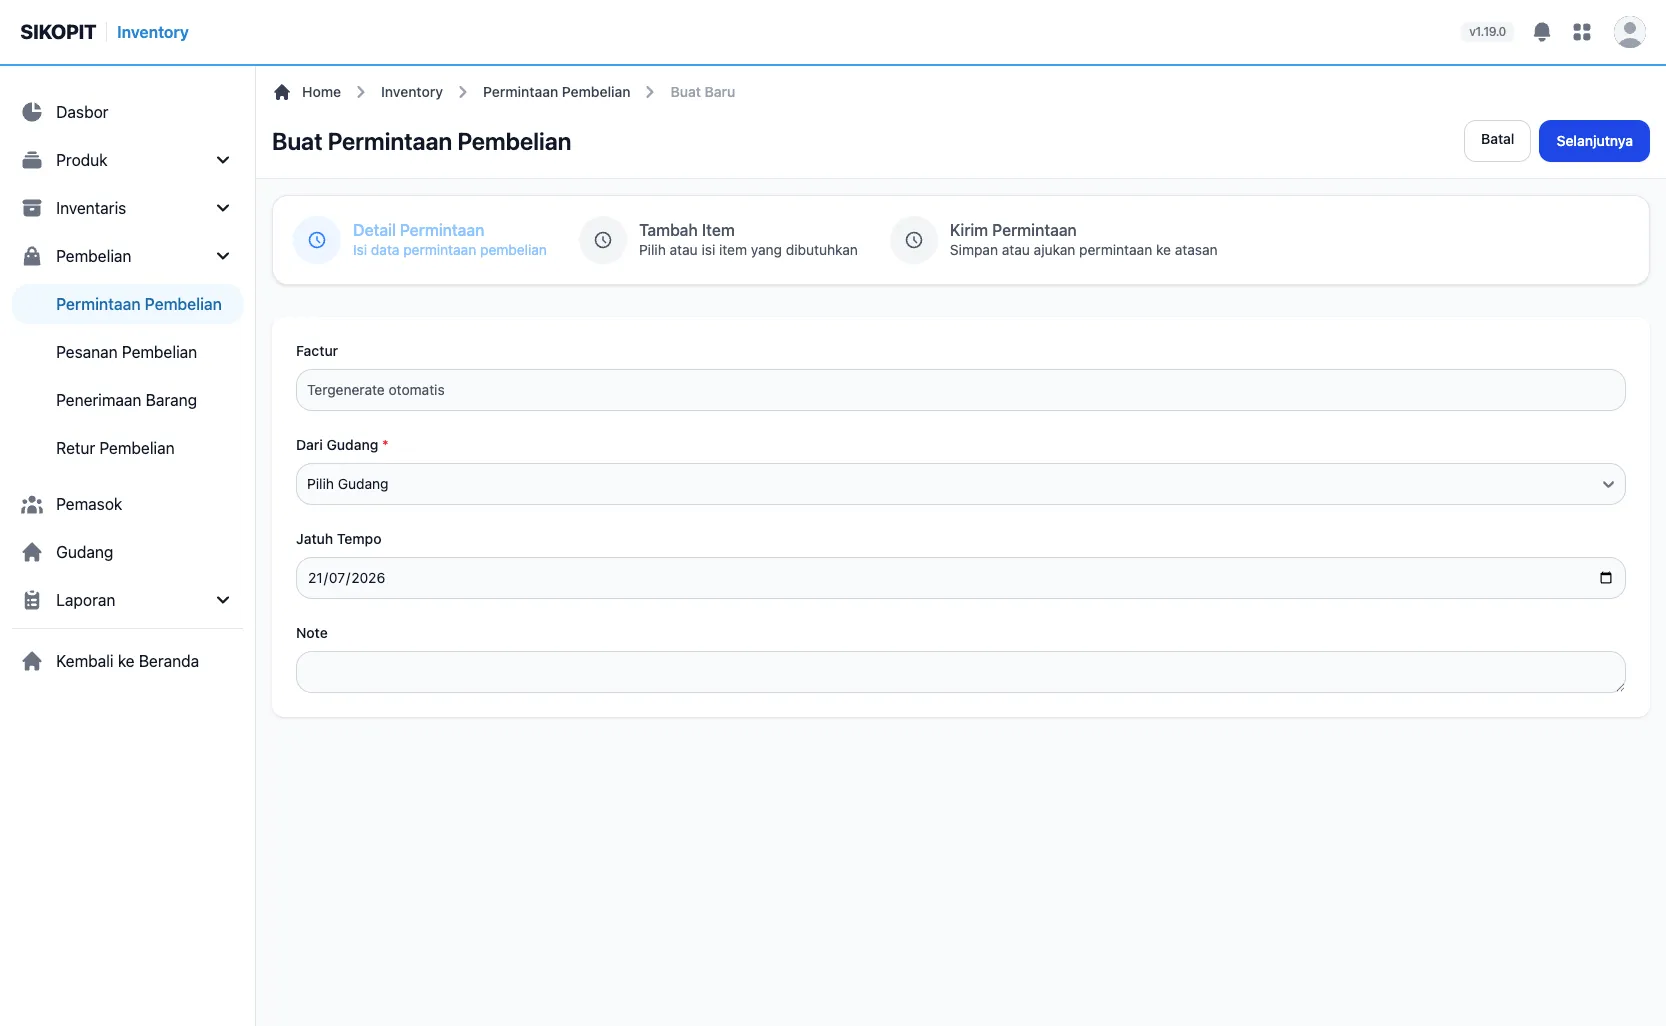Viewport: 1666px width, 1026px height.
Task: Focus the Note text area
Action: pos(960,672)
